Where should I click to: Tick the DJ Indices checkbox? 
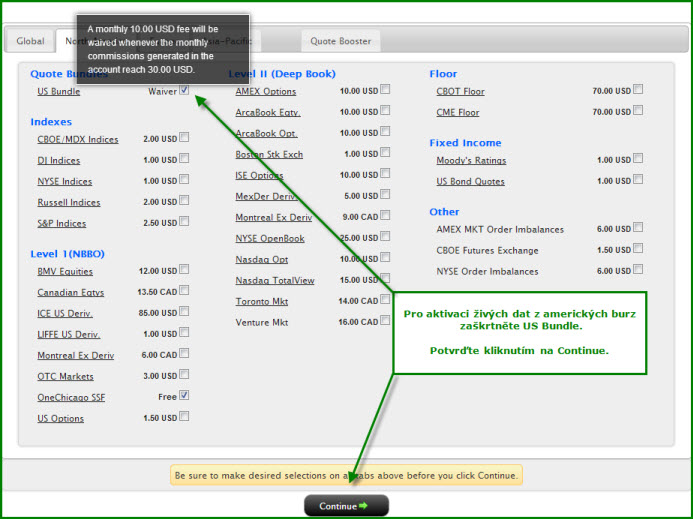pyautogui.click(x=184, y=158)
